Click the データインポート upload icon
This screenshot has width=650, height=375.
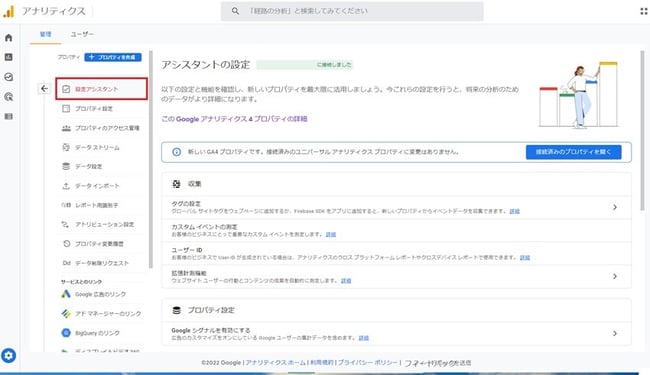coord(66,186)
